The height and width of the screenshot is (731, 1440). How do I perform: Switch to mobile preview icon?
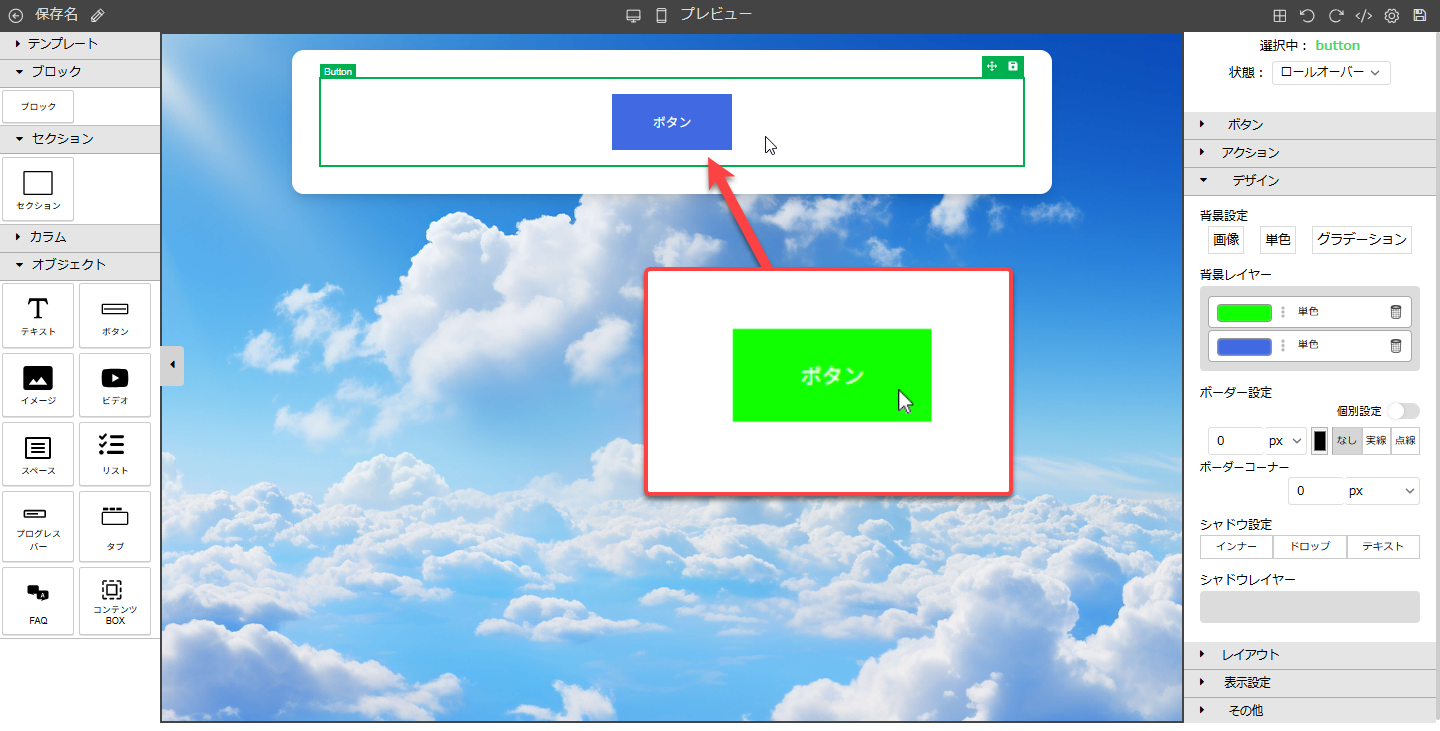point(661,15)
